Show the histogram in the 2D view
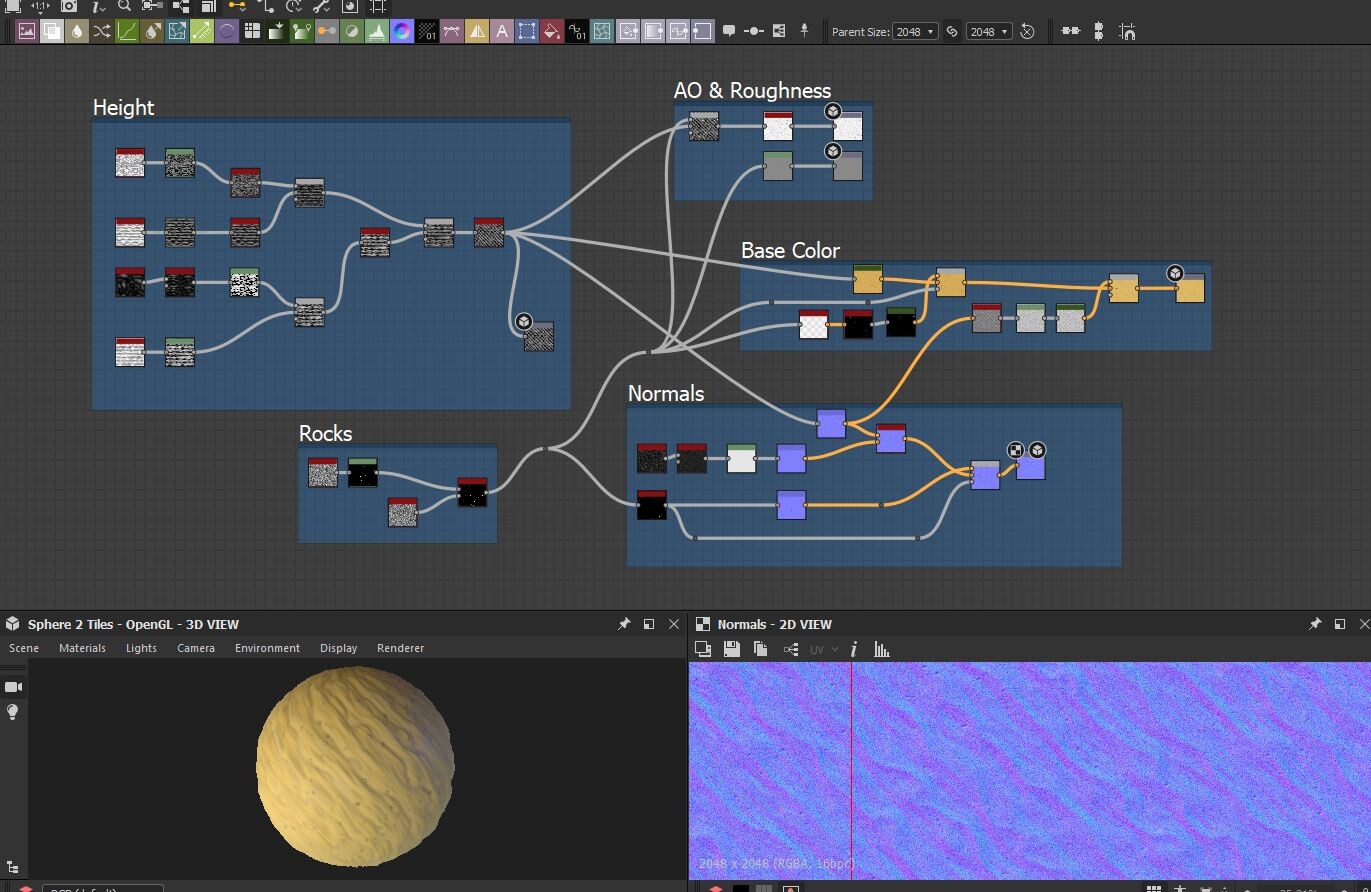The height and width of the screenshot is (892, 1371). click(x=881, y=649)
